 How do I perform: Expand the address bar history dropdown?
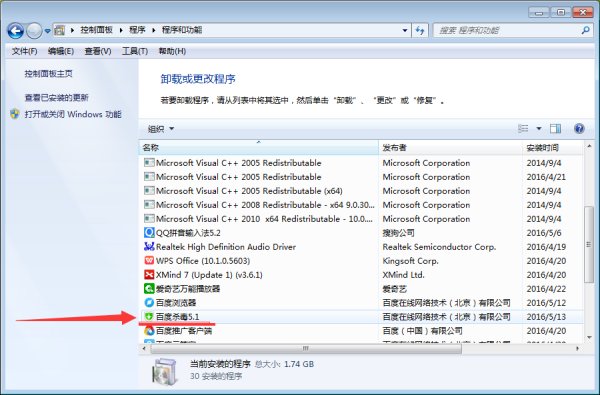point(405,31)
